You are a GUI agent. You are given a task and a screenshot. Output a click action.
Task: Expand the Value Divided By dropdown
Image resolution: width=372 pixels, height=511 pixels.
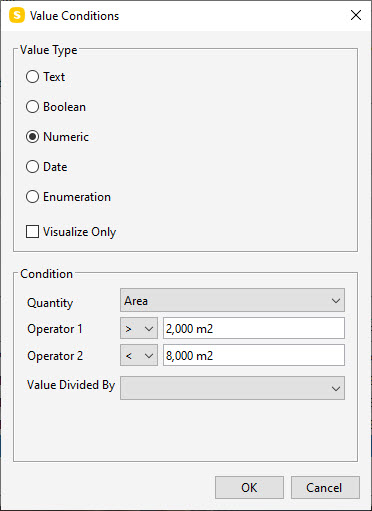[232, 388]
